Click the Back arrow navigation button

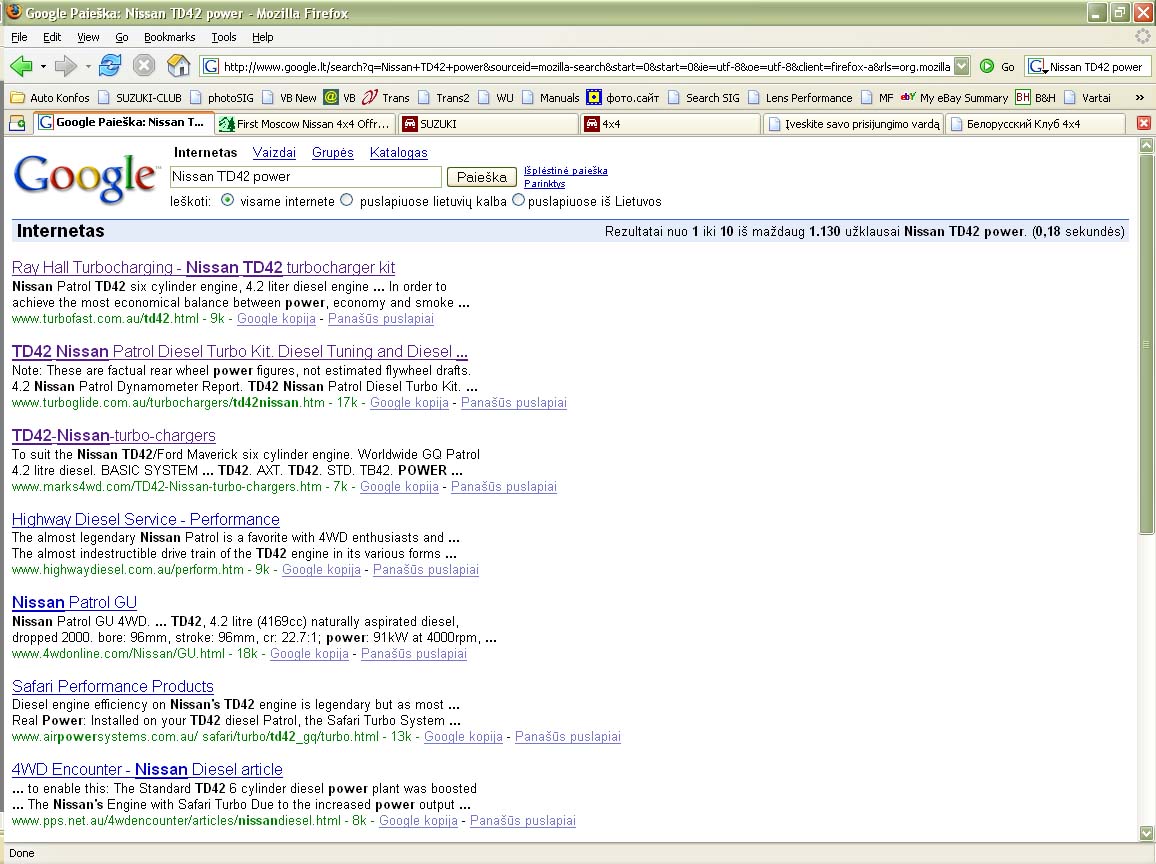click(x=21, y=66)
